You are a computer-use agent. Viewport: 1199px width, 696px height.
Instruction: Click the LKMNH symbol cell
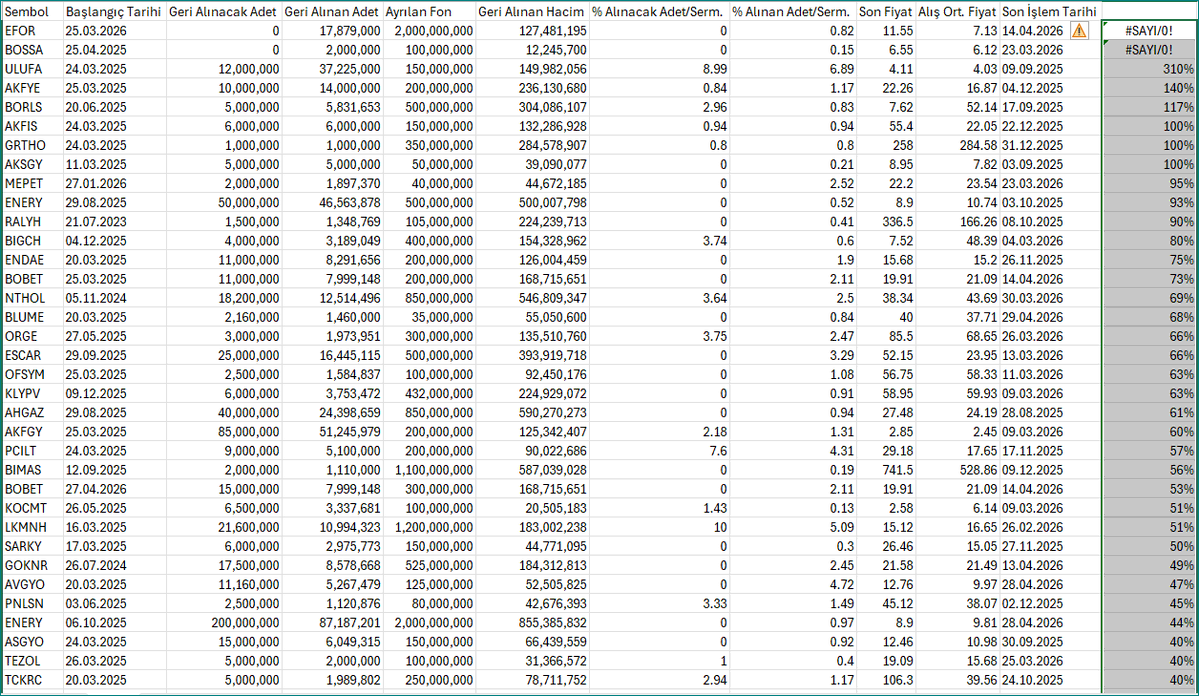point(31,527)
